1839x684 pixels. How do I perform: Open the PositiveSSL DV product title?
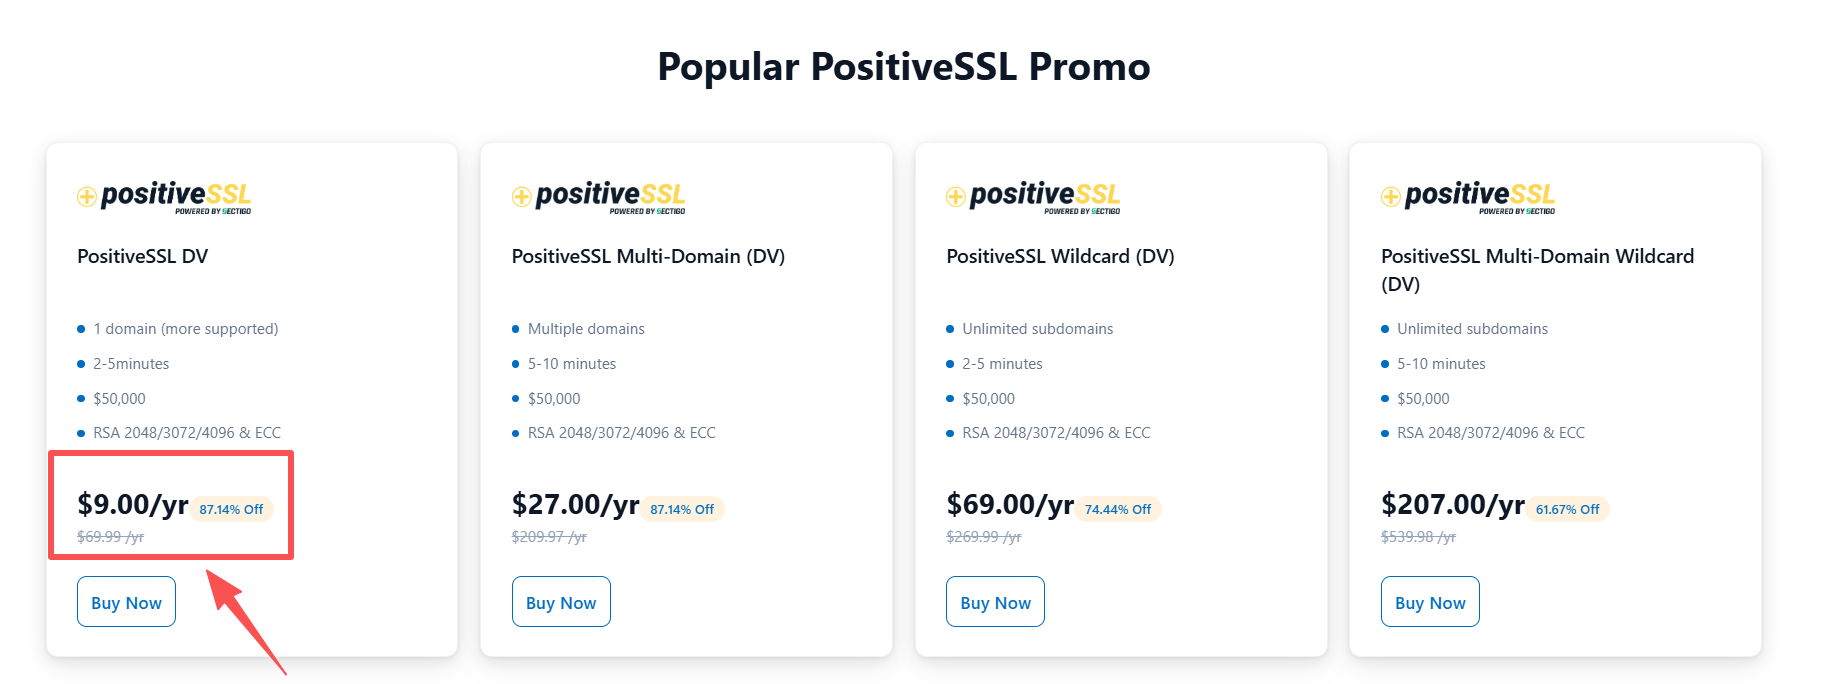tap(143, 256)
